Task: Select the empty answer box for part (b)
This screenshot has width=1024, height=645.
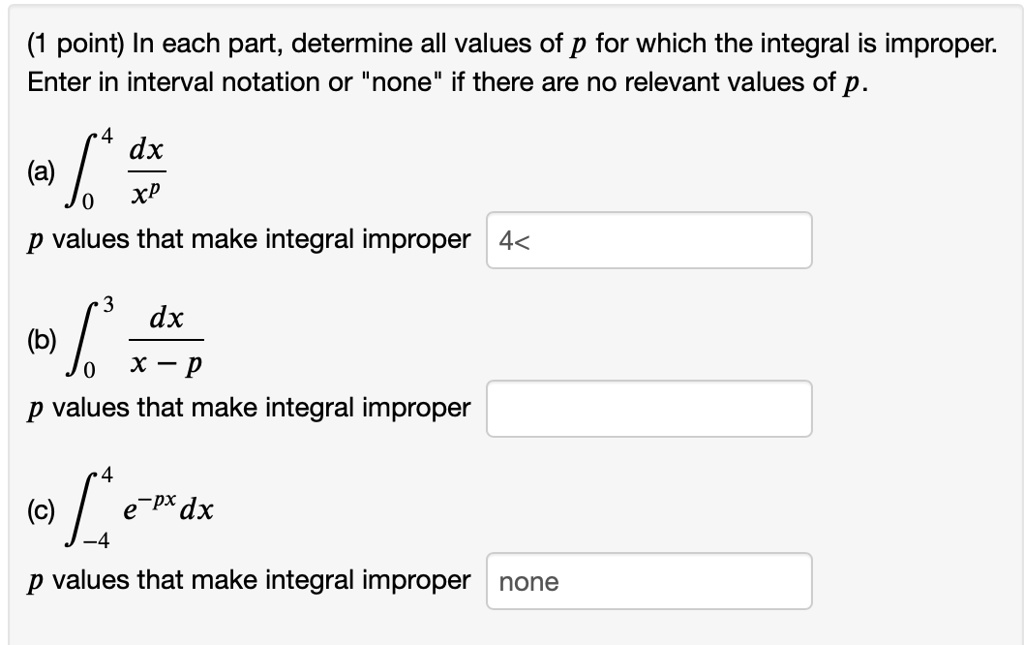Action: (x=648, y=408)
